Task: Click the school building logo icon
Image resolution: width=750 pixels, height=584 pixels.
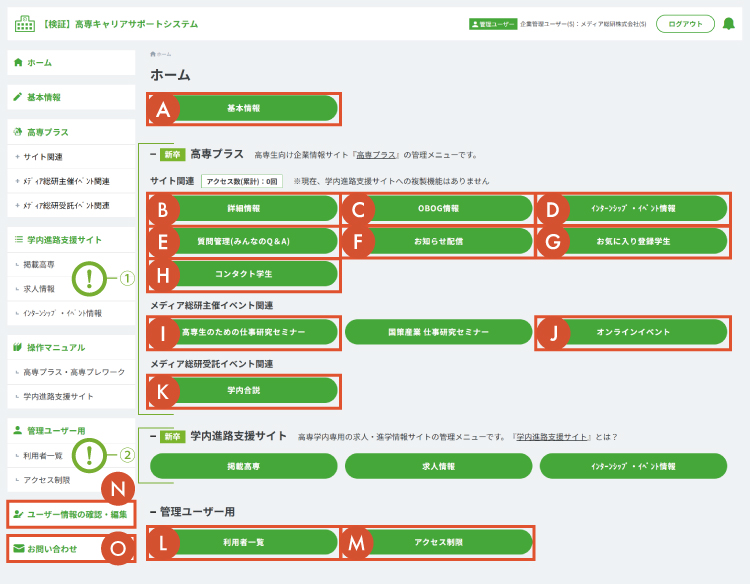Action: [25, 24]
